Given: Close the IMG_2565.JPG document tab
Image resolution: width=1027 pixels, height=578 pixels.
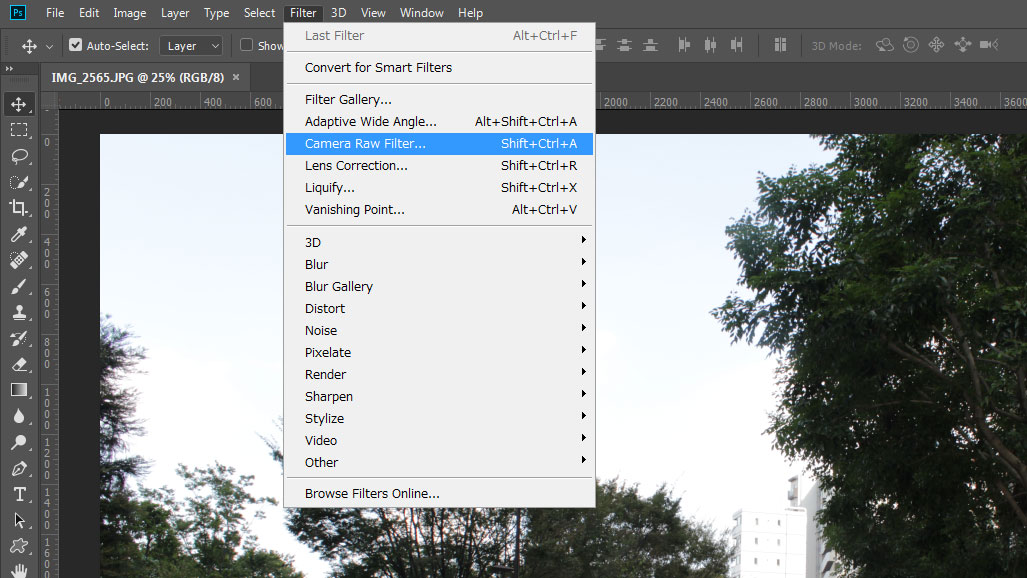Looking at the screenshot, I should point(236,77).
